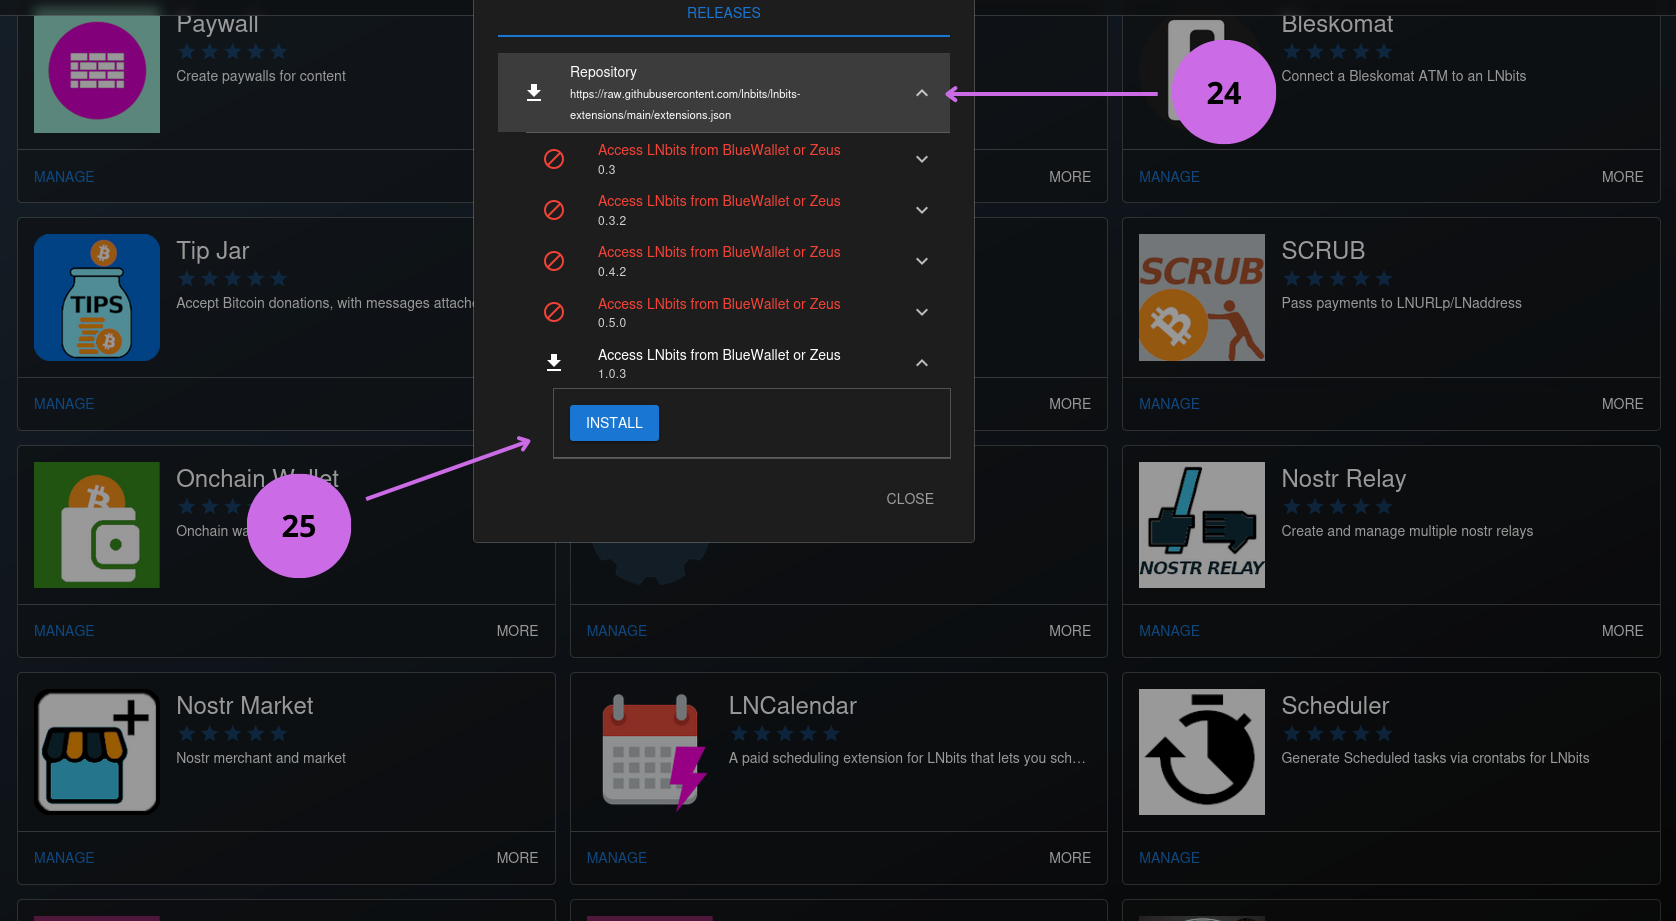
Task: Click the Tip Jar extension icon
Action: click(x=97, y=297)
